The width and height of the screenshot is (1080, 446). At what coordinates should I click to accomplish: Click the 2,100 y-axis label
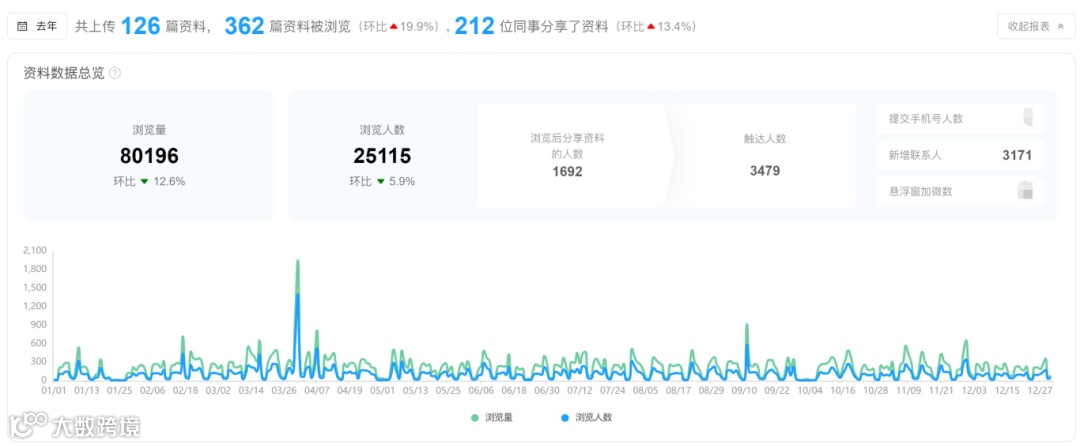click(x=34, y=250)
